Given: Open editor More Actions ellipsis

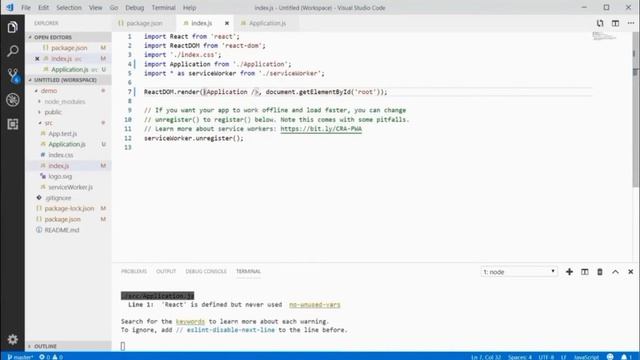Looking at the screenshot, I should [x=631, y=23].
